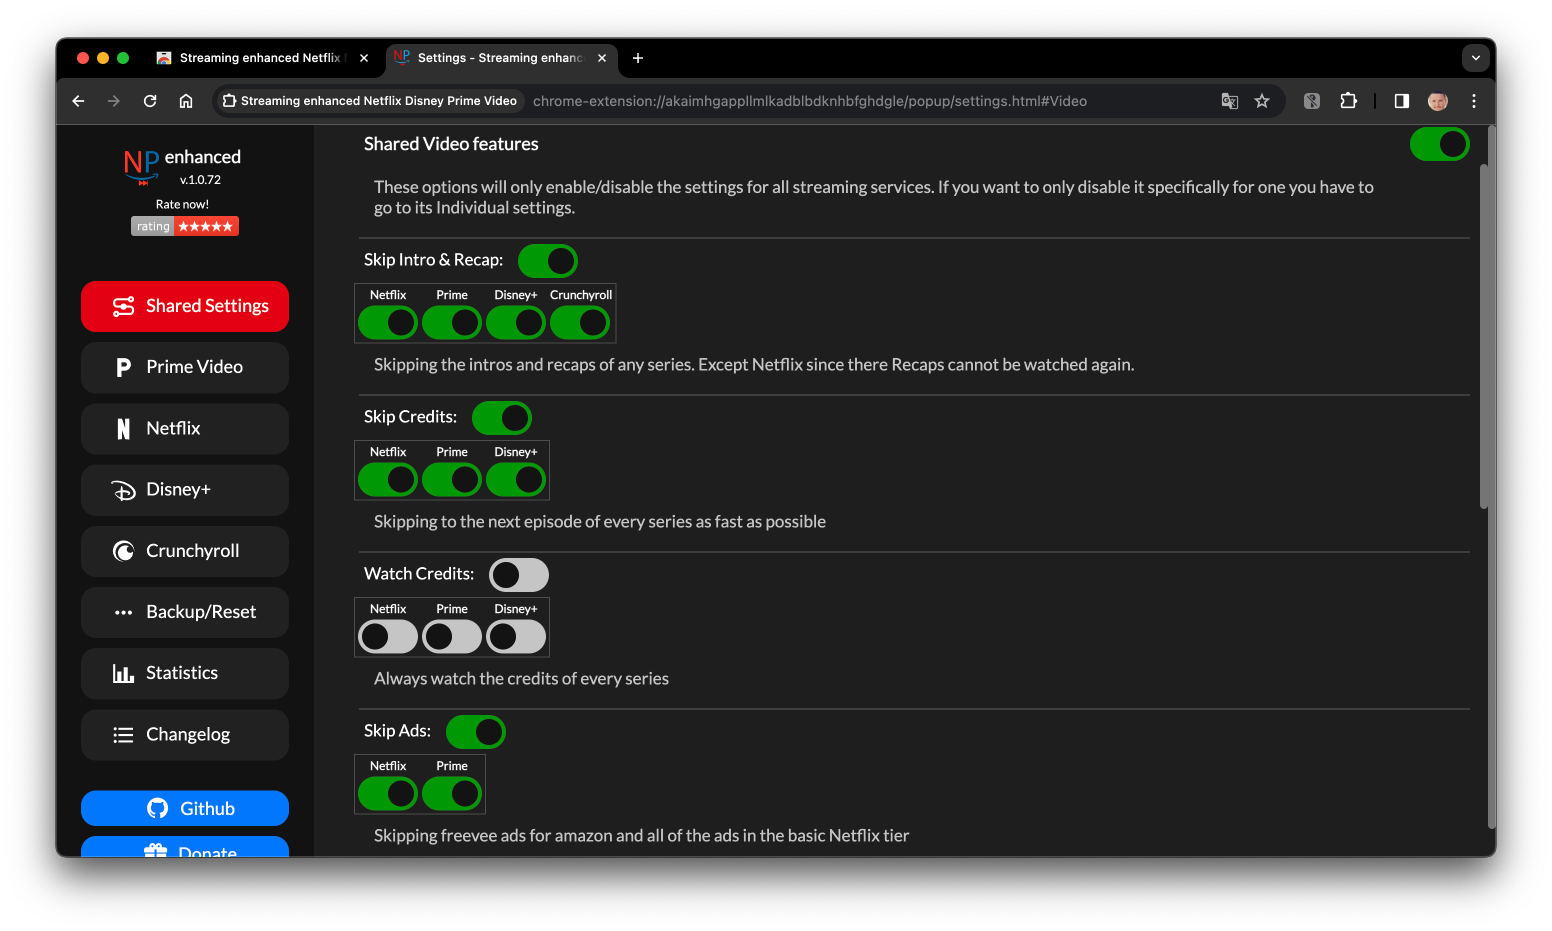Screen dimensions: 1552x931
Task: Open Prime Video settings
Action: 185,367
